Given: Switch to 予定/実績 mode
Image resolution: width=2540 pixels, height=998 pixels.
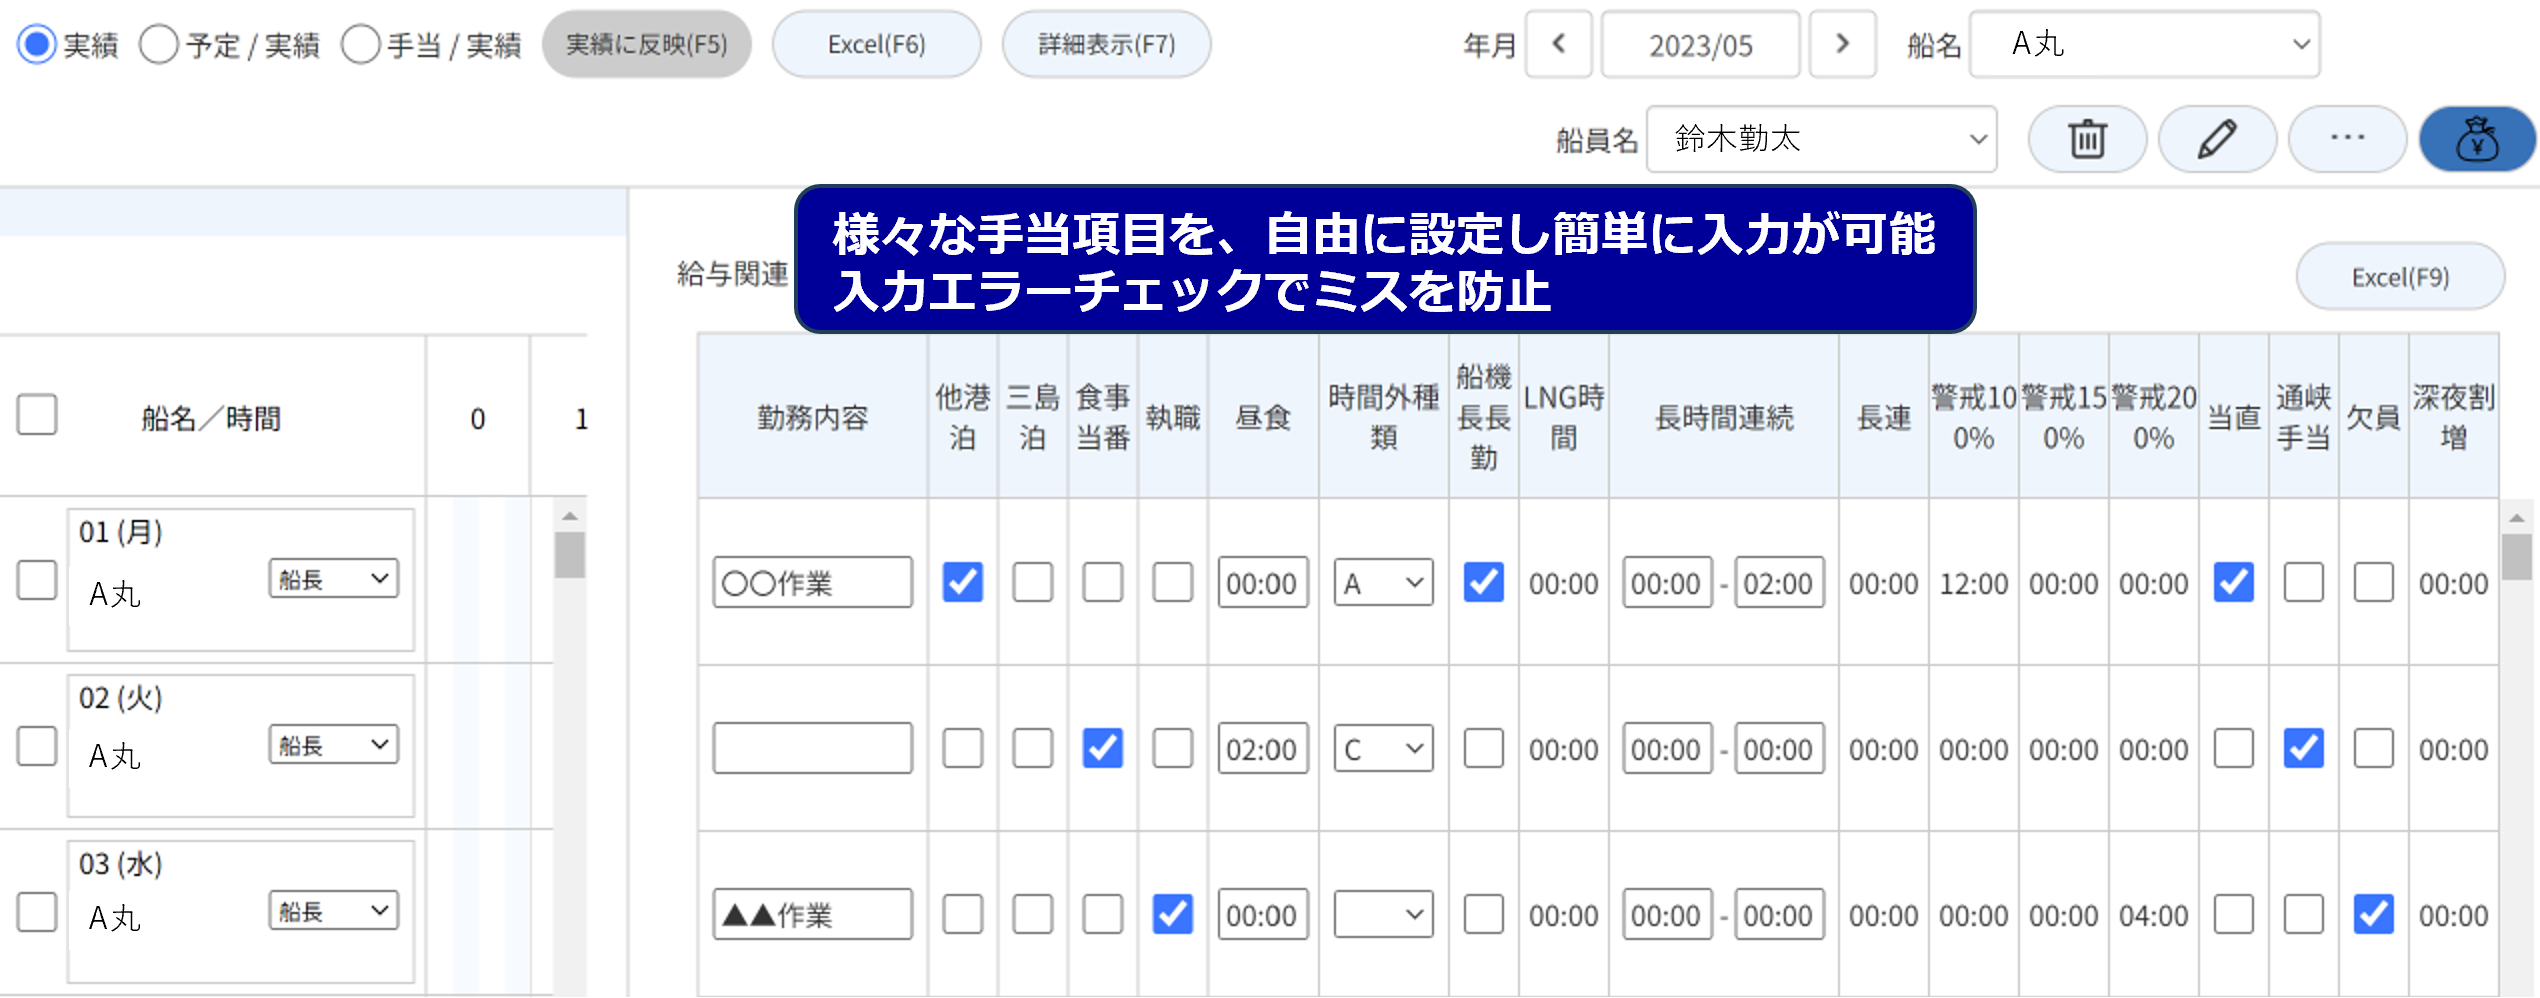Looking at the screenshot, I should [x=158, y=44].
